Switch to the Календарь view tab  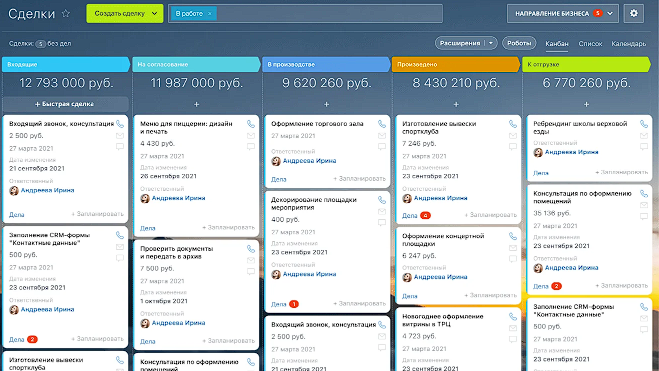click(628, 43)
